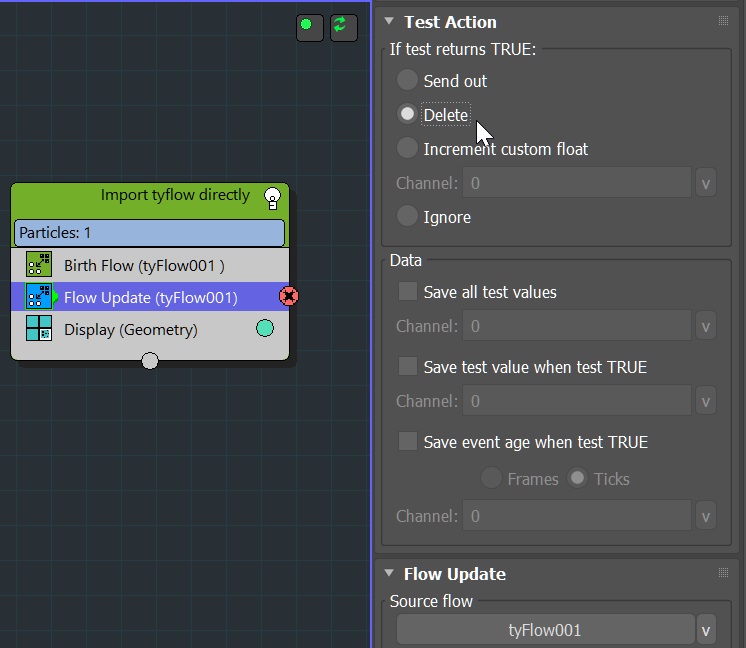Click the event's bottom output connector circle
This screenshot has height=648, width=746.
[x=150, y=361]
